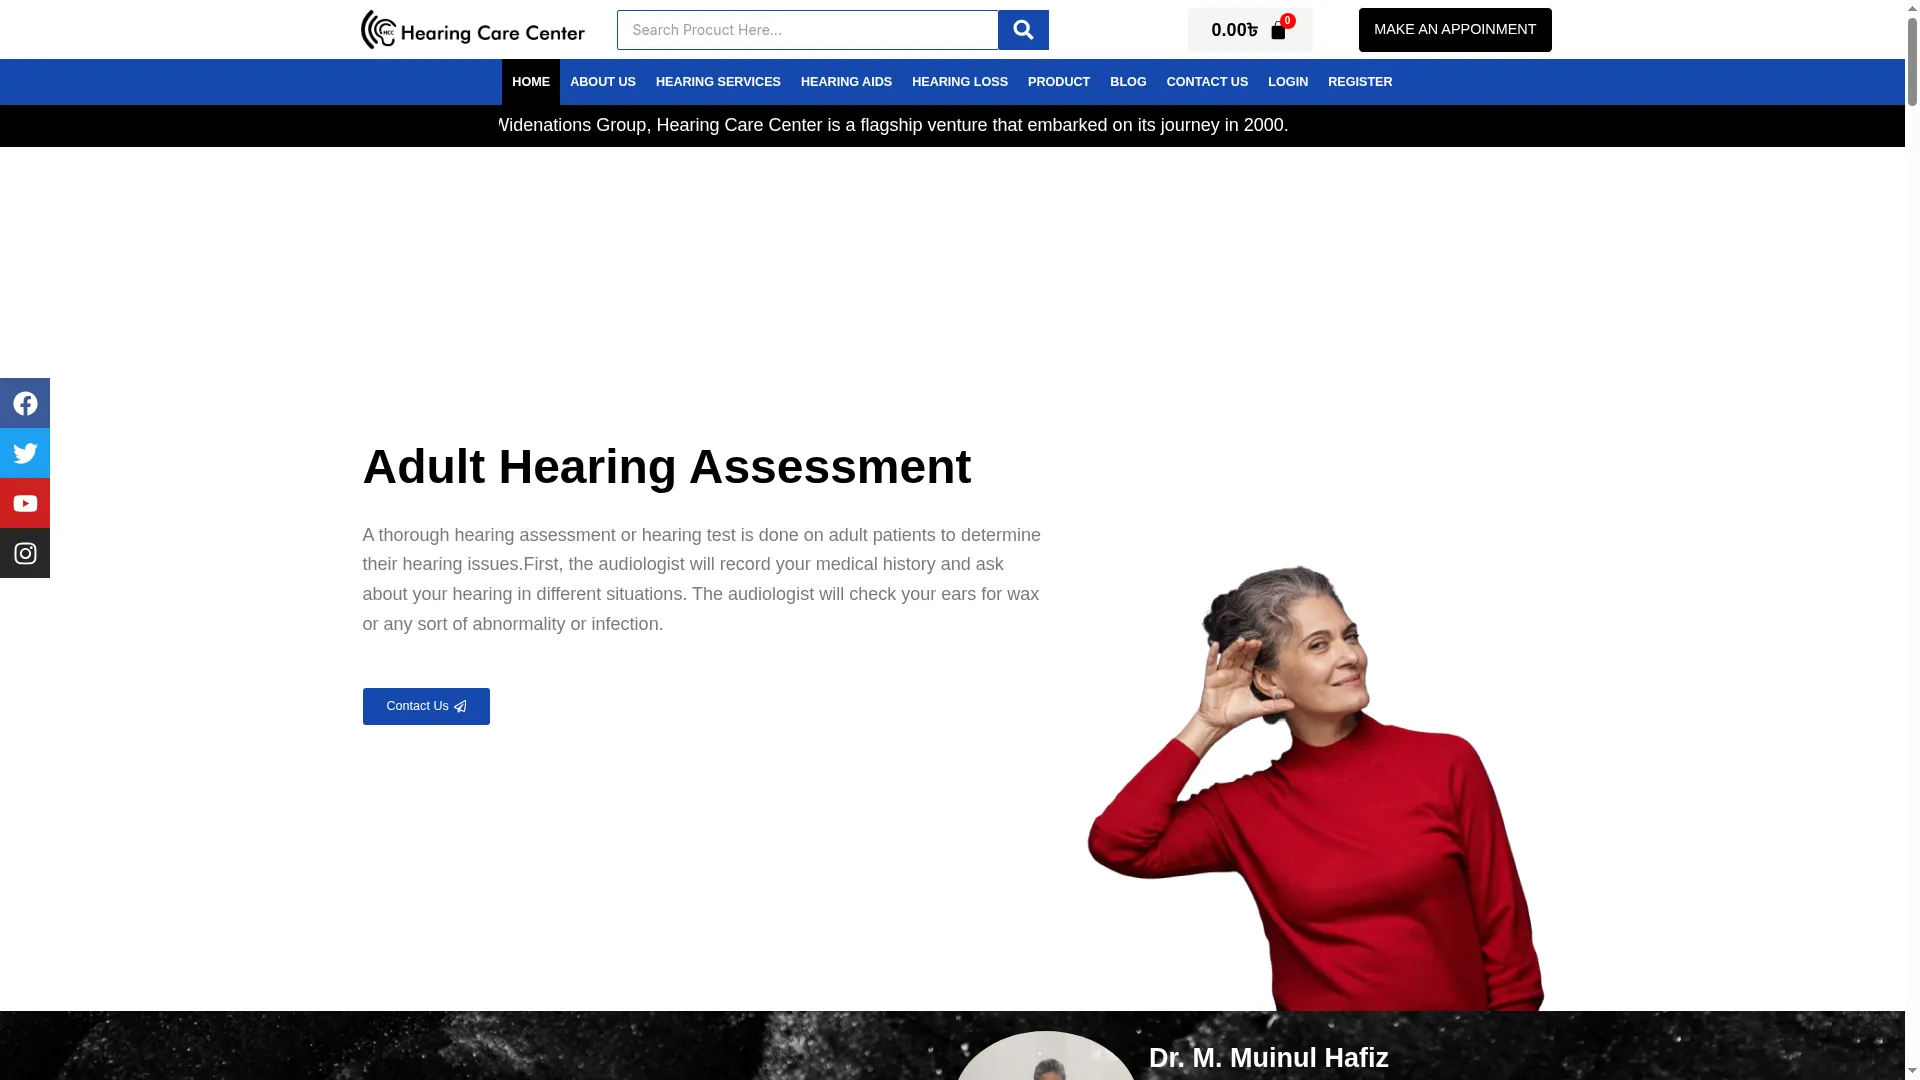Open the REGISTER menu link
The height and width of the screenshot is (1080, 1920).
(1360, 82)
